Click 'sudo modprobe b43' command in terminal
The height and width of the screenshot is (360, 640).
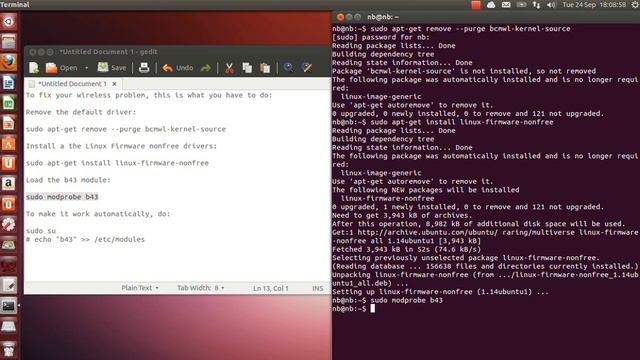point(407,300)
